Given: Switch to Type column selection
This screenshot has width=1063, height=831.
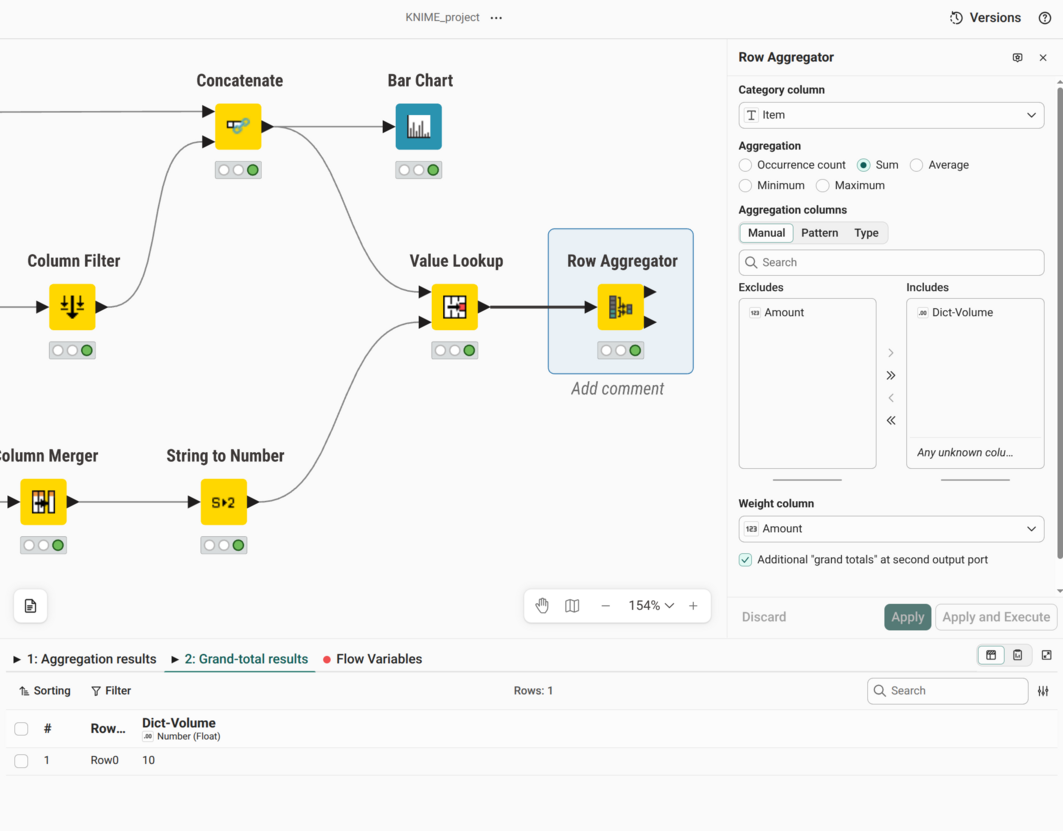Looking at the screenshot, I should coord(866,232).
